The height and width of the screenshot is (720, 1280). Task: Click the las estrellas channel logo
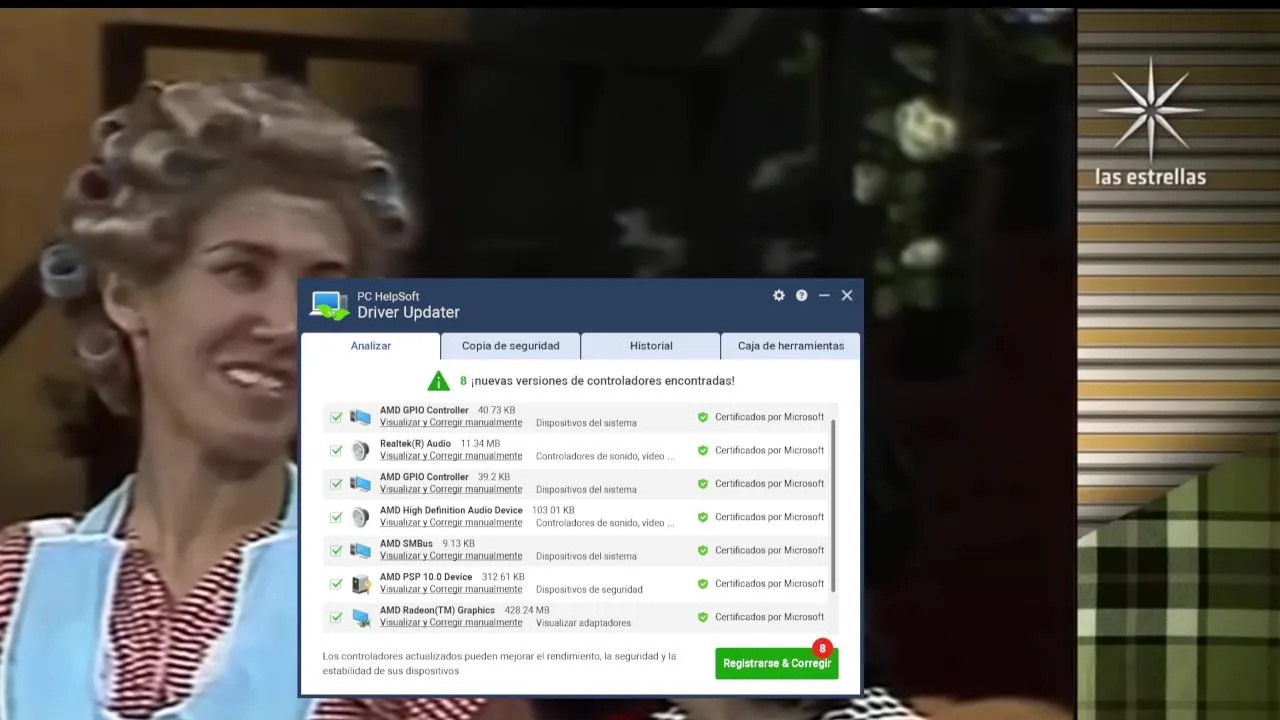click(x=1150, y=122)
